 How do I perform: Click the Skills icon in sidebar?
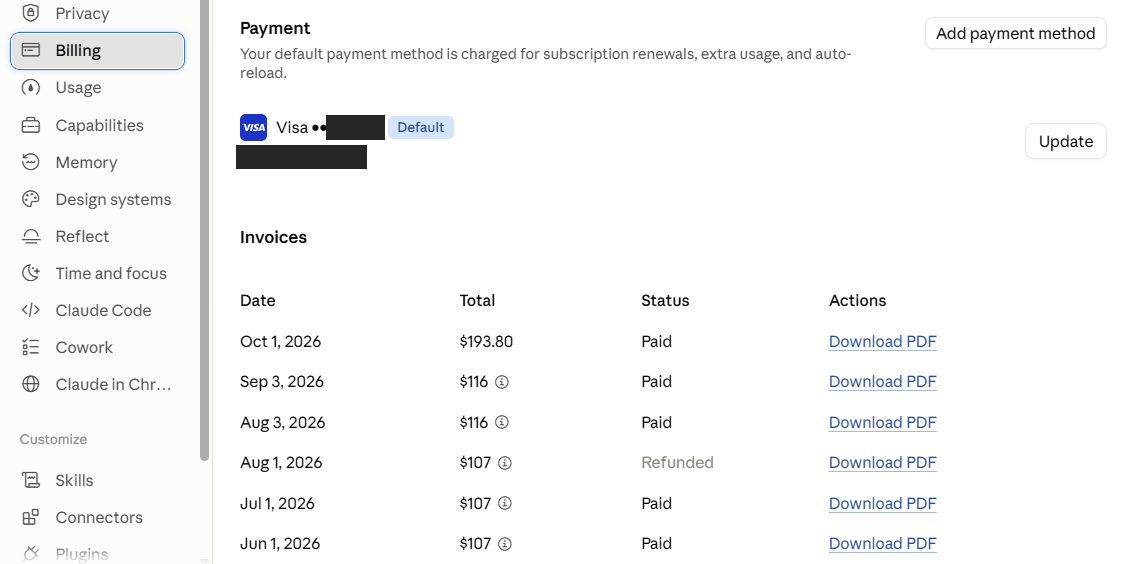pyautogui.click(x=30, y=480)
